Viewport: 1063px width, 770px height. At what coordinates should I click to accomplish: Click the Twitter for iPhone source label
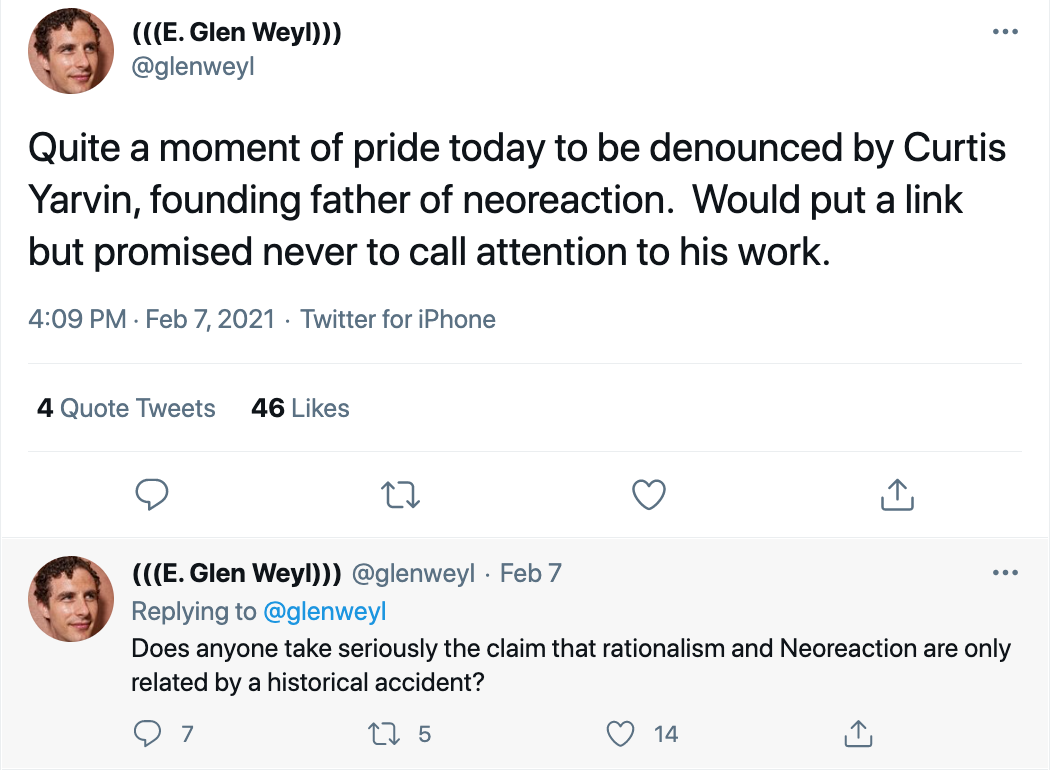click(398, 320)
